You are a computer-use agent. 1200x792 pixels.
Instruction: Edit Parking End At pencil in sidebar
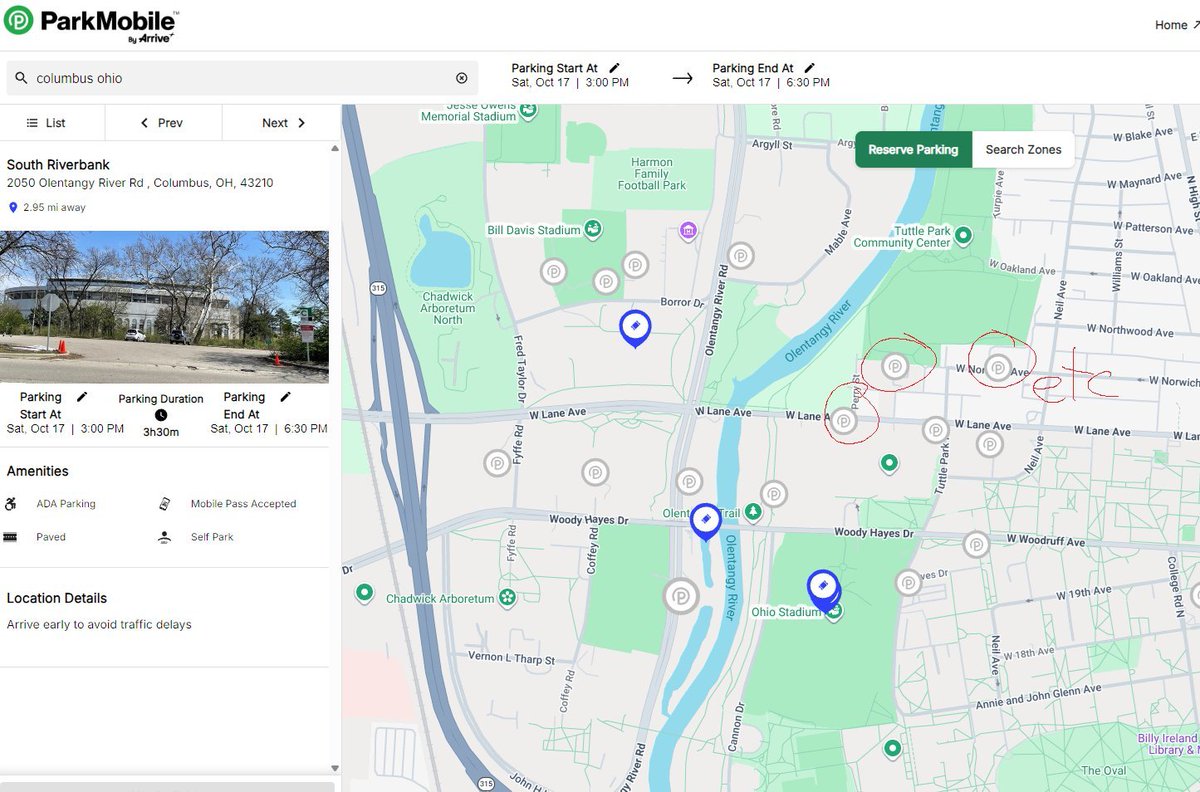pyautogui.click(x=285, y=397)
